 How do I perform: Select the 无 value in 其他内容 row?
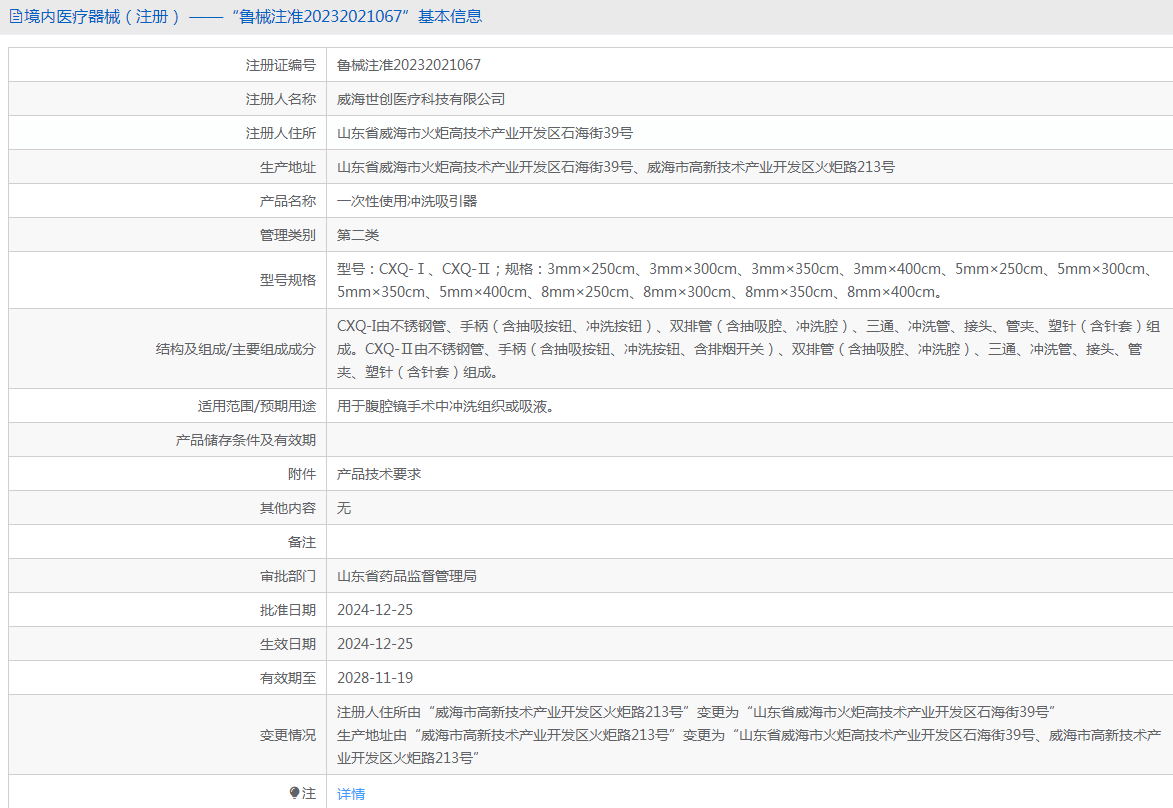343,509
